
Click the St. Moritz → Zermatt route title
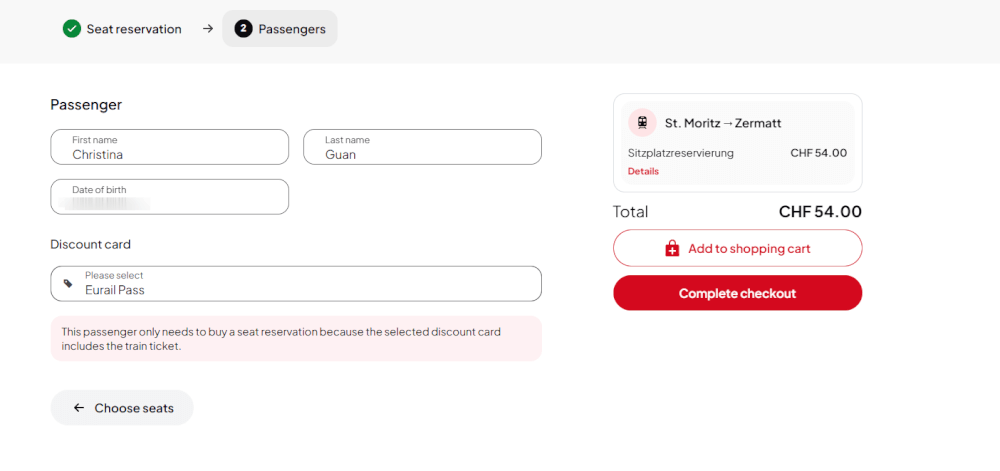(x=723, y=123)
